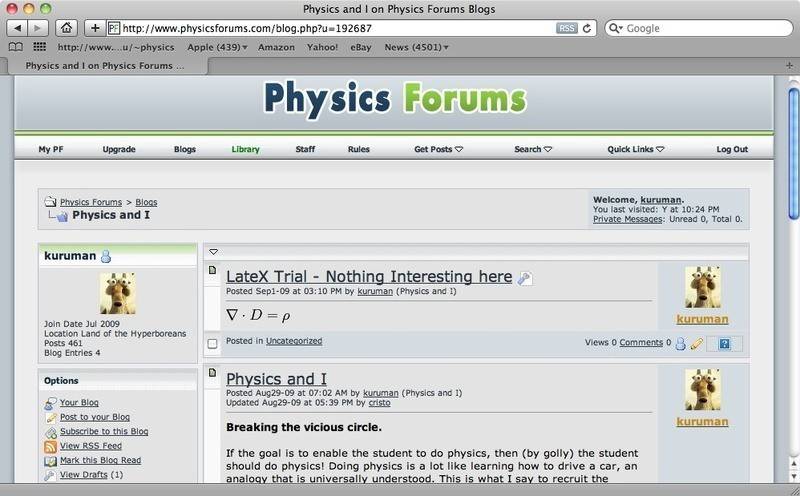800x496 pixels.
Task: Tick the checkbox on the LateX Trial post
Action: pos(213,343)
